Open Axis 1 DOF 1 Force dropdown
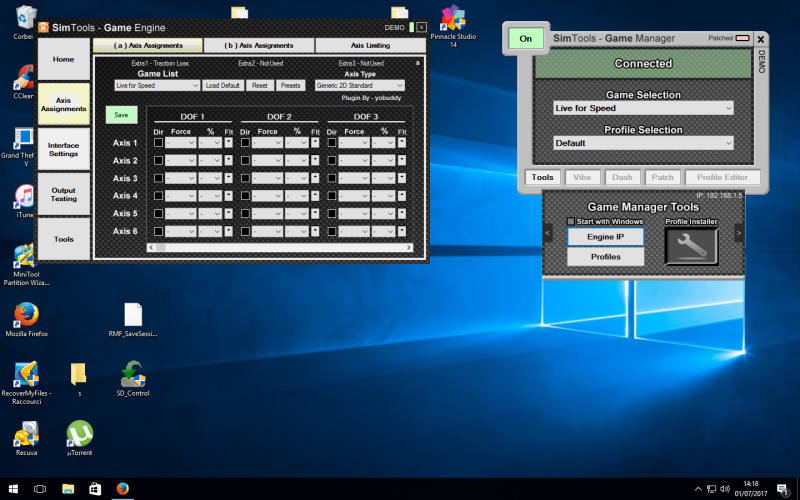Image resolution: width=800 pixels, height=500 pixels. pos(181,143)
